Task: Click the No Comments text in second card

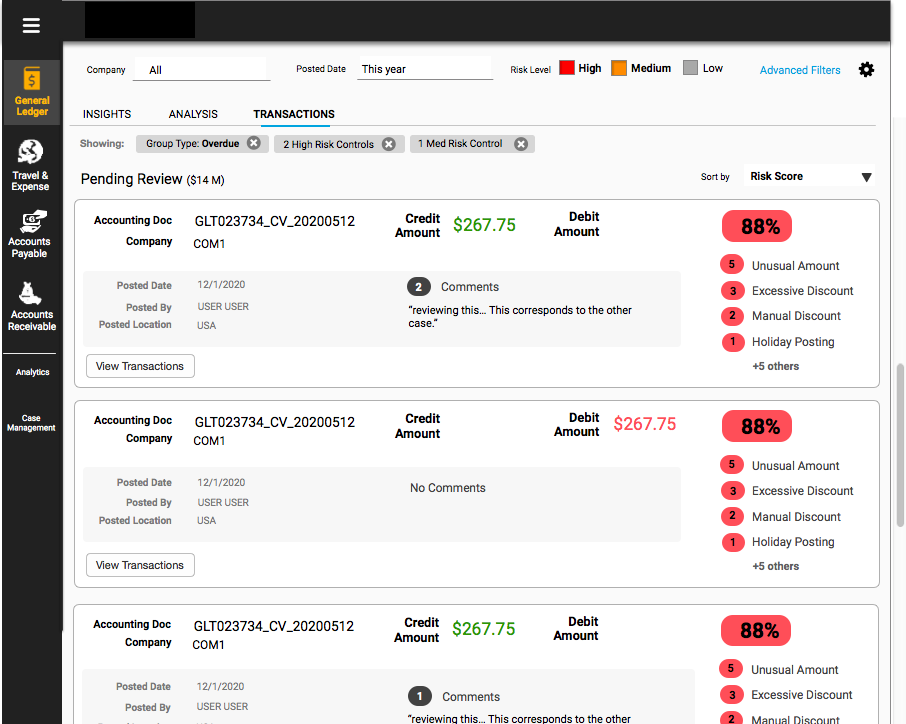Action: tap(448, 488)
